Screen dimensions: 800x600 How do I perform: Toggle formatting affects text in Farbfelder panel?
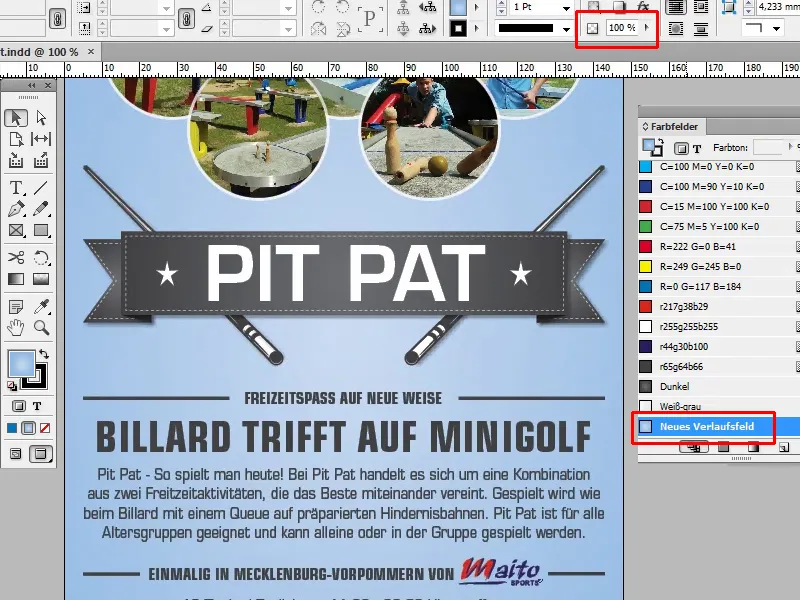click(x=698, y=148)
